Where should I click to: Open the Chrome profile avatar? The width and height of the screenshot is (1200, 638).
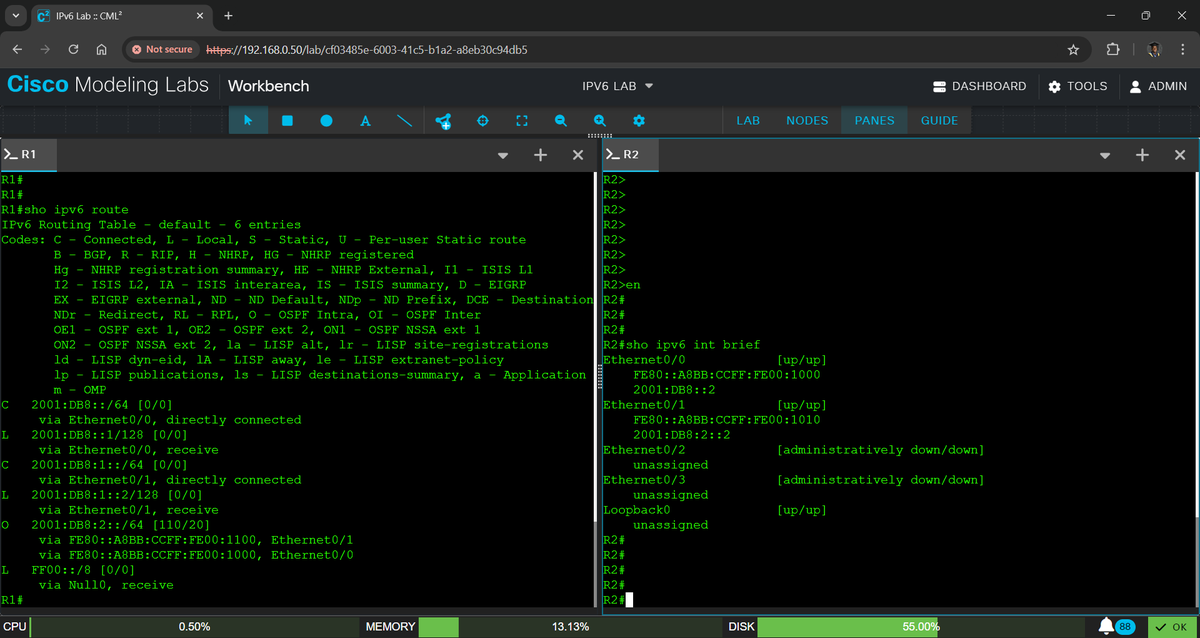pos(1154,49)
